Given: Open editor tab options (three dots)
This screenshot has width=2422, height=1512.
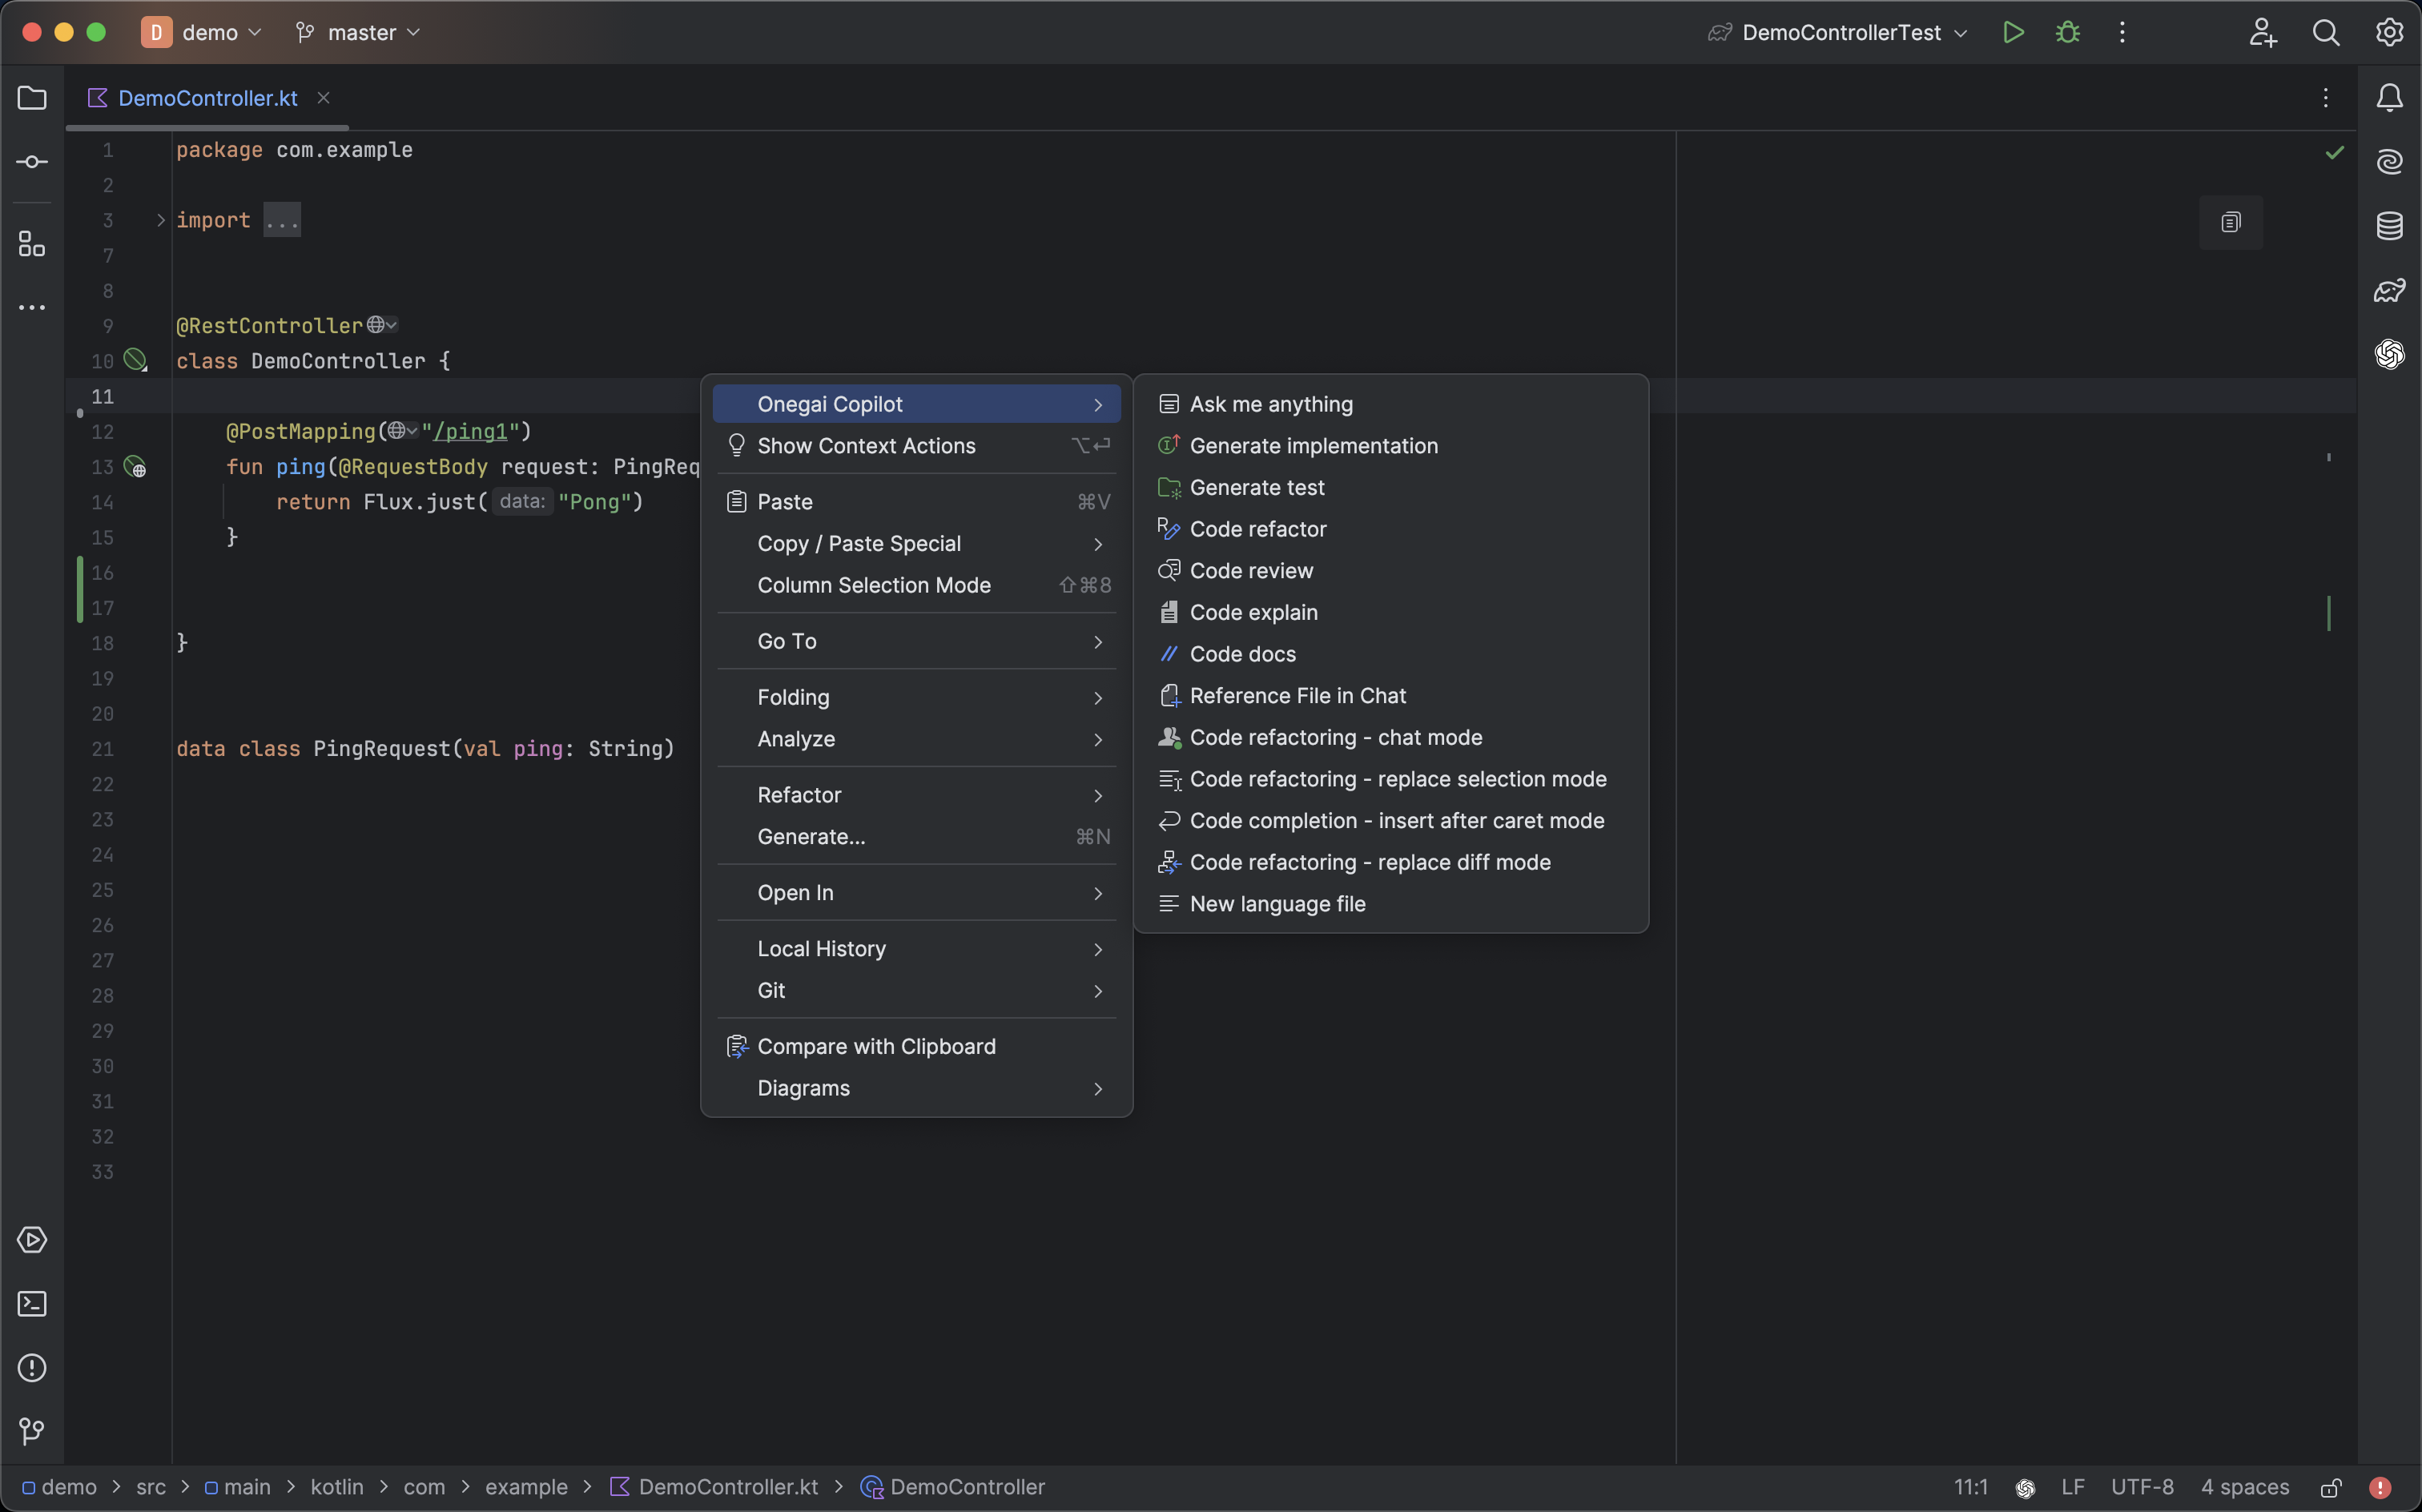Looking at the screenshot, I should 2326,98.
